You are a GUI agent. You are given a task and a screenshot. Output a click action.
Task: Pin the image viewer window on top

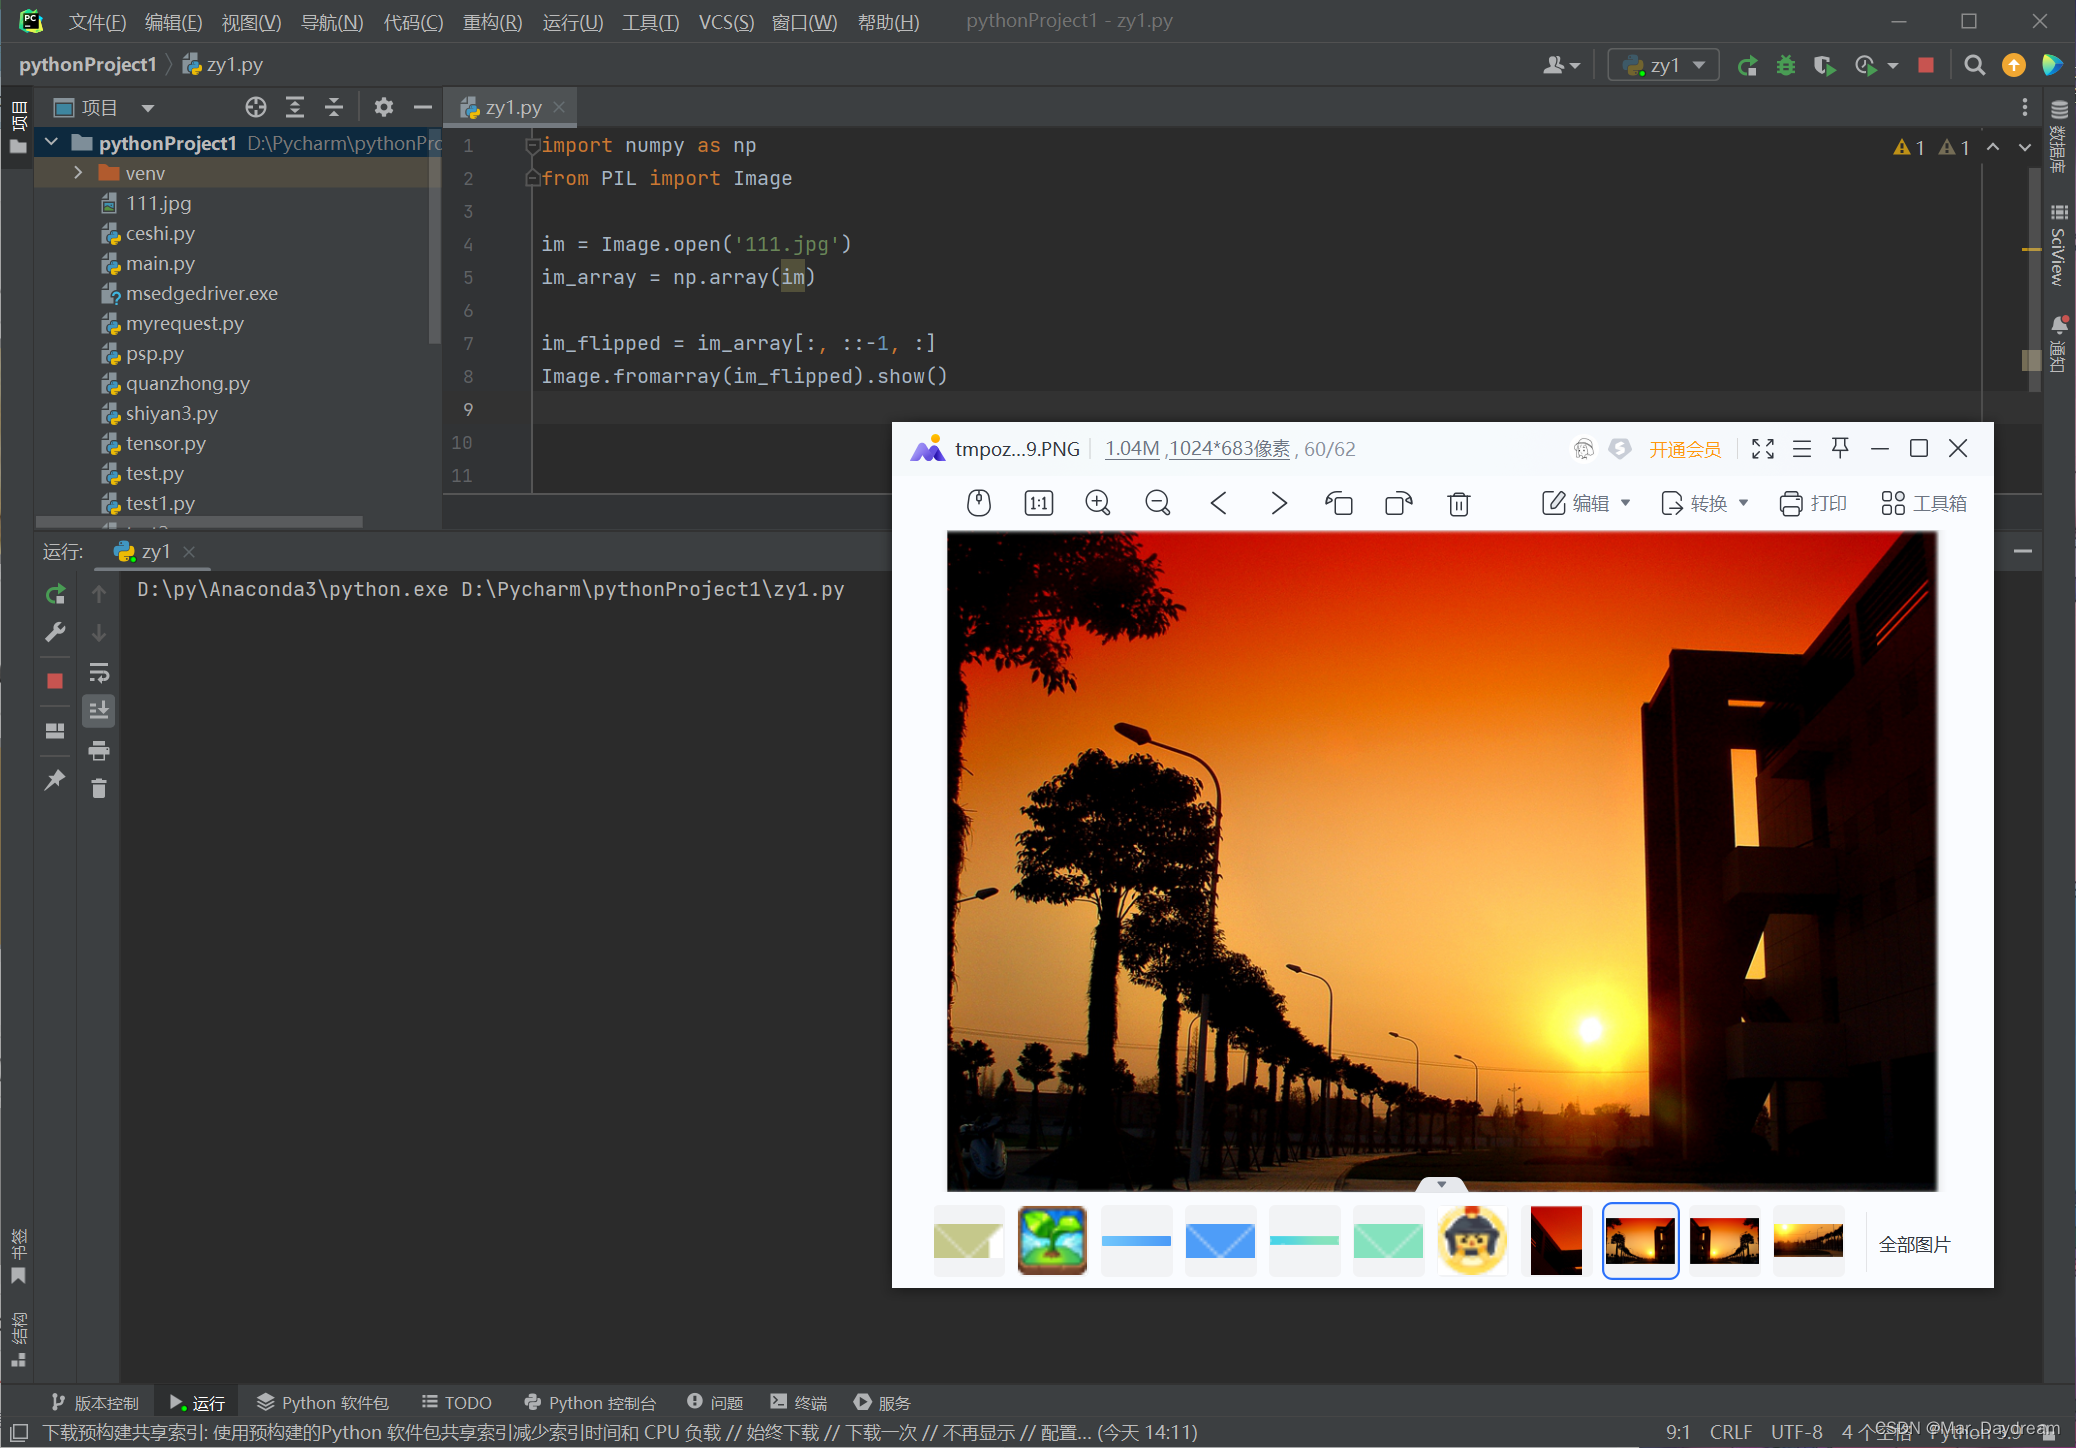[x=1840, y=448]
